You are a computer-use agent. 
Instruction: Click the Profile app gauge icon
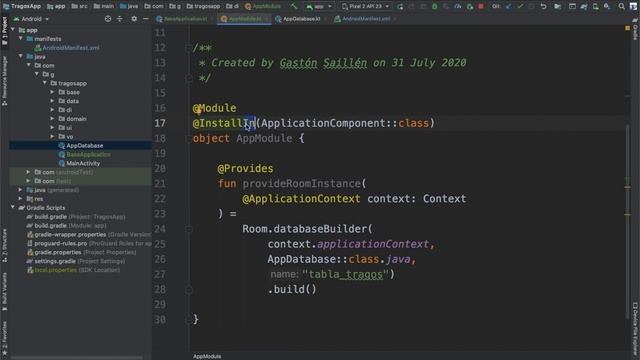tap(458, 7)
